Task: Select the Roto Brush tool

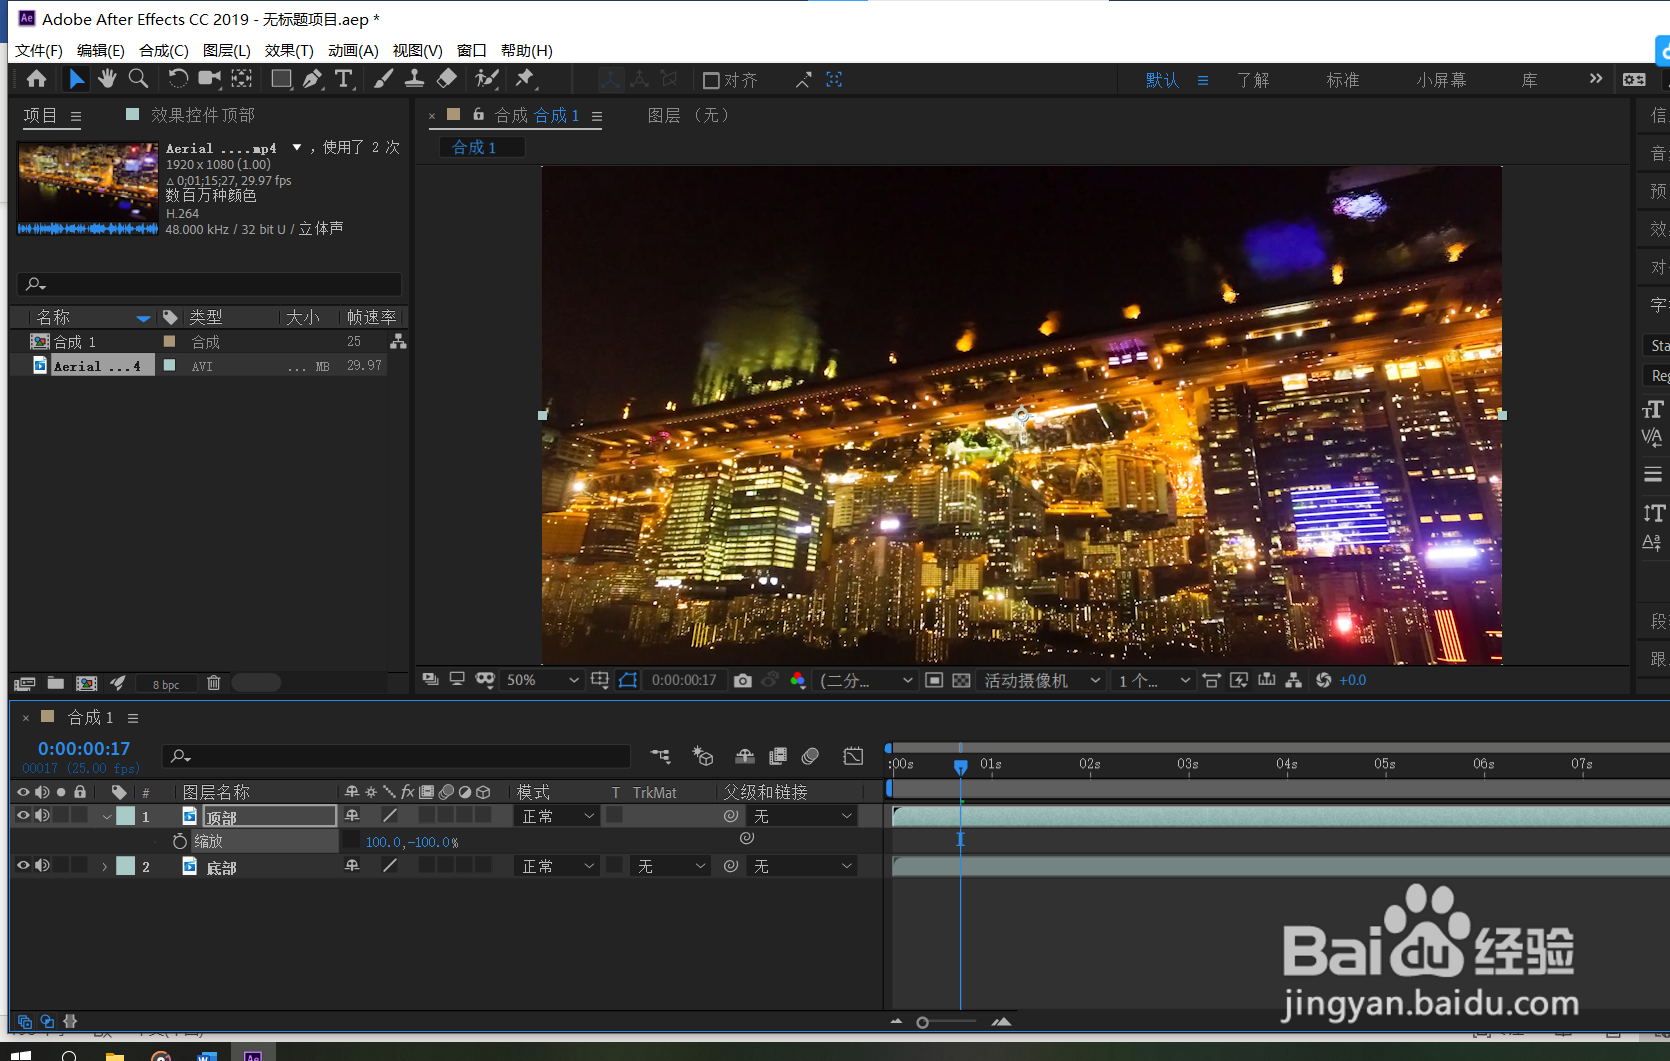Action: point(487,79)
